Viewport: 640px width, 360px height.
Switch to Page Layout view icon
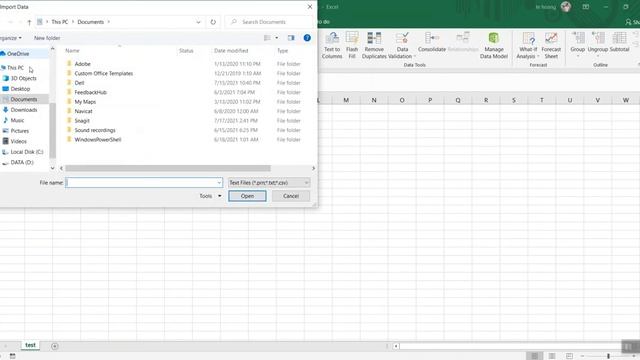551,356
